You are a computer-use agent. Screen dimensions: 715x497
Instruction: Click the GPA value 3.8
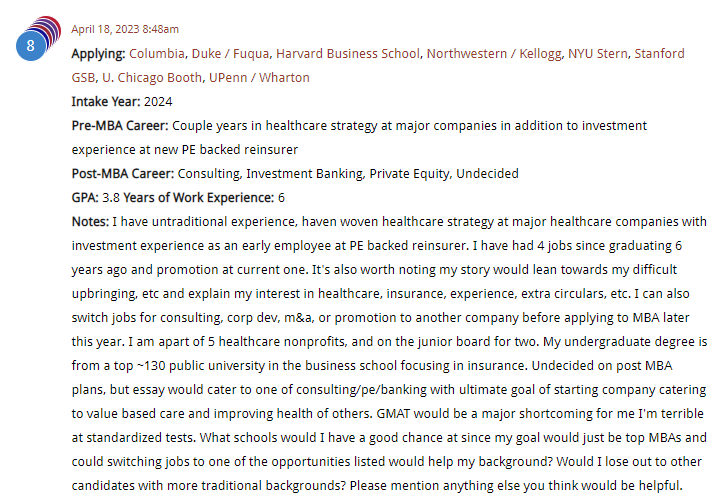click(111, 197)
